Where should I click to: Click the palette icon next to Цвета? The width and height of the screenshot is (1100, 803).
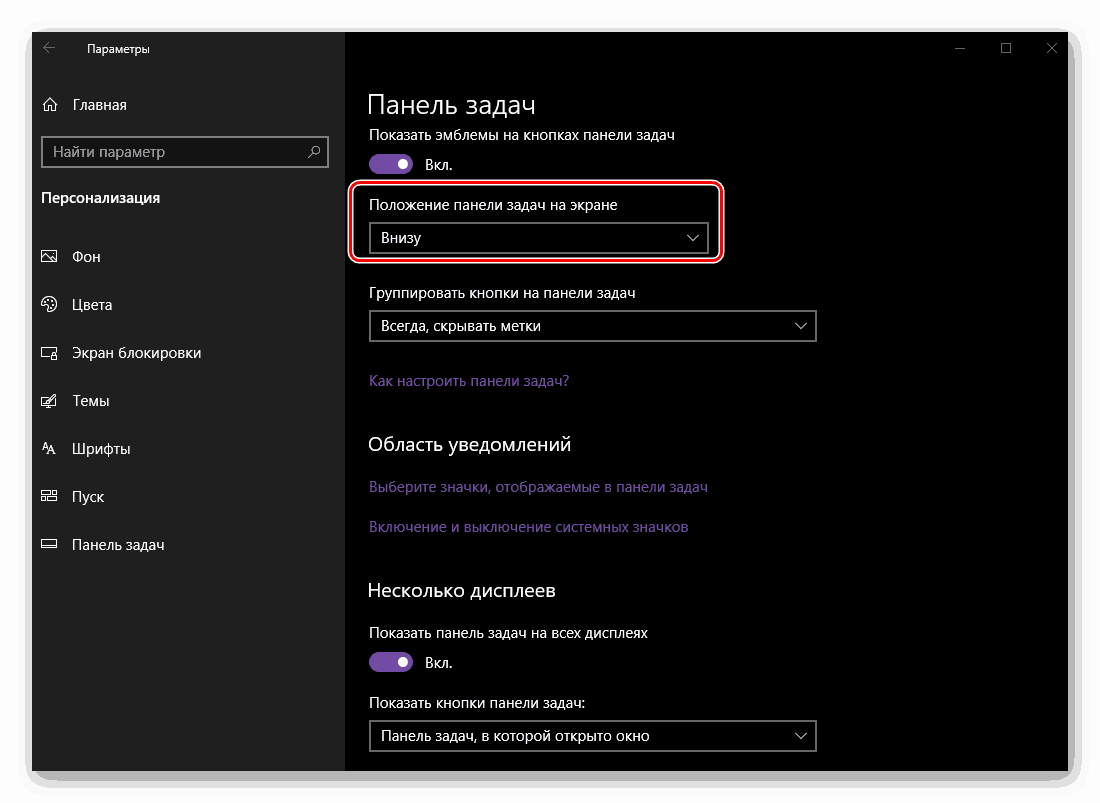49,304
